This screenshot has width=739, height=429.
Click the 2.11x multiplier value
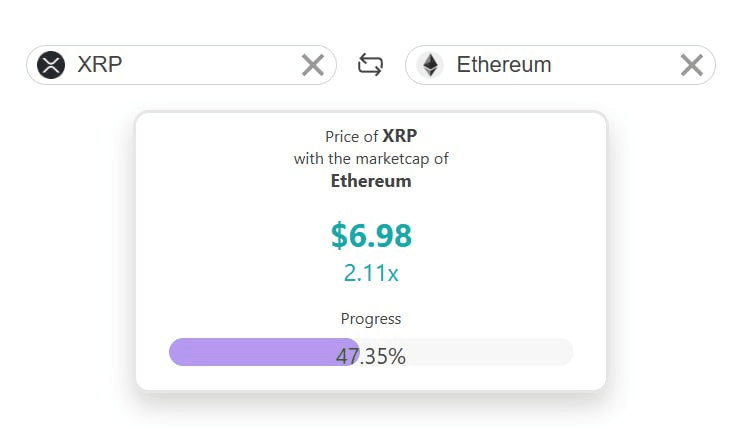(371, 273)
